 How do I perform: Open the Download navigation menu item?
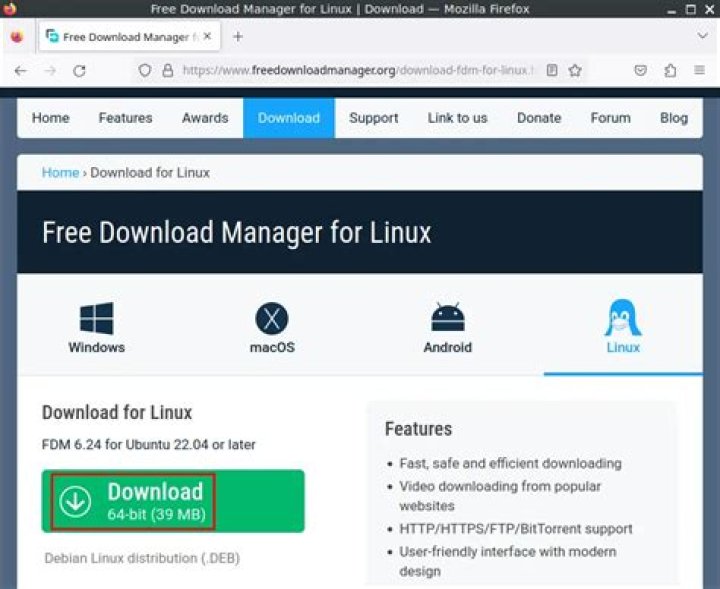289,118
